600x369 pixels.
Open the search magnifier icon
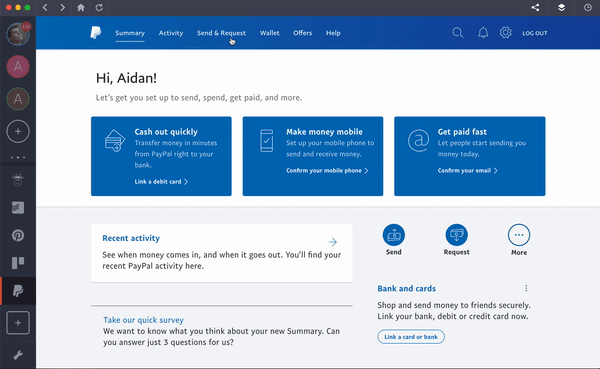458,33
